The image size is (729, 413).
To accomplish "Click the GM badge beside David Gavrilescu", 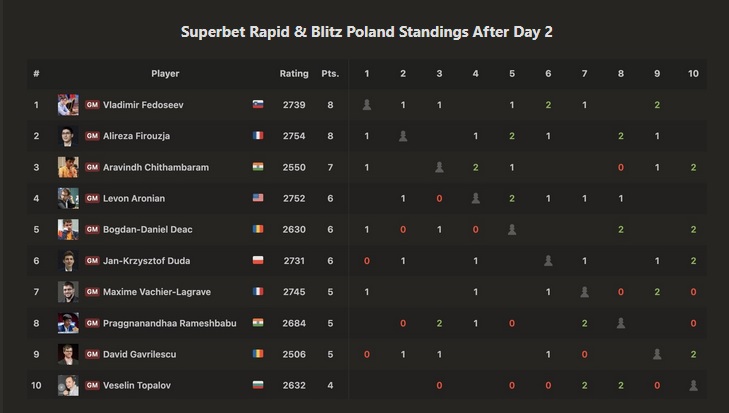I will click(x=92, y=354).
